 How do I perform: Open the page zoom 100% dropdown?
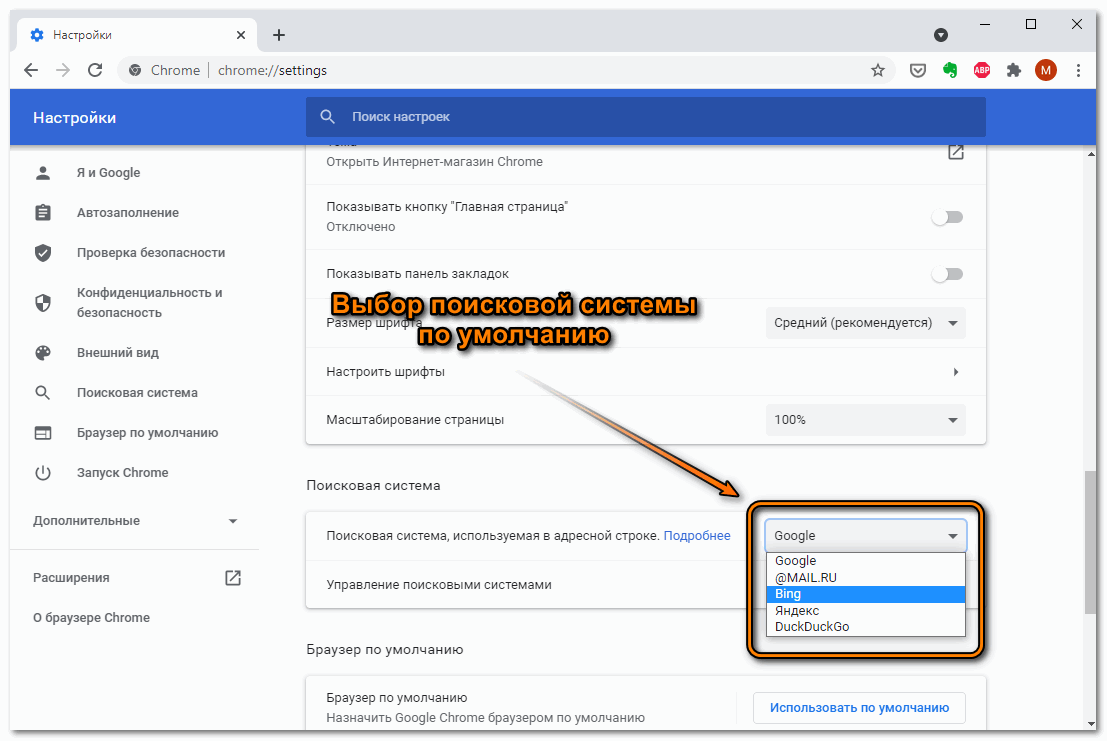[x=866, y=420]
